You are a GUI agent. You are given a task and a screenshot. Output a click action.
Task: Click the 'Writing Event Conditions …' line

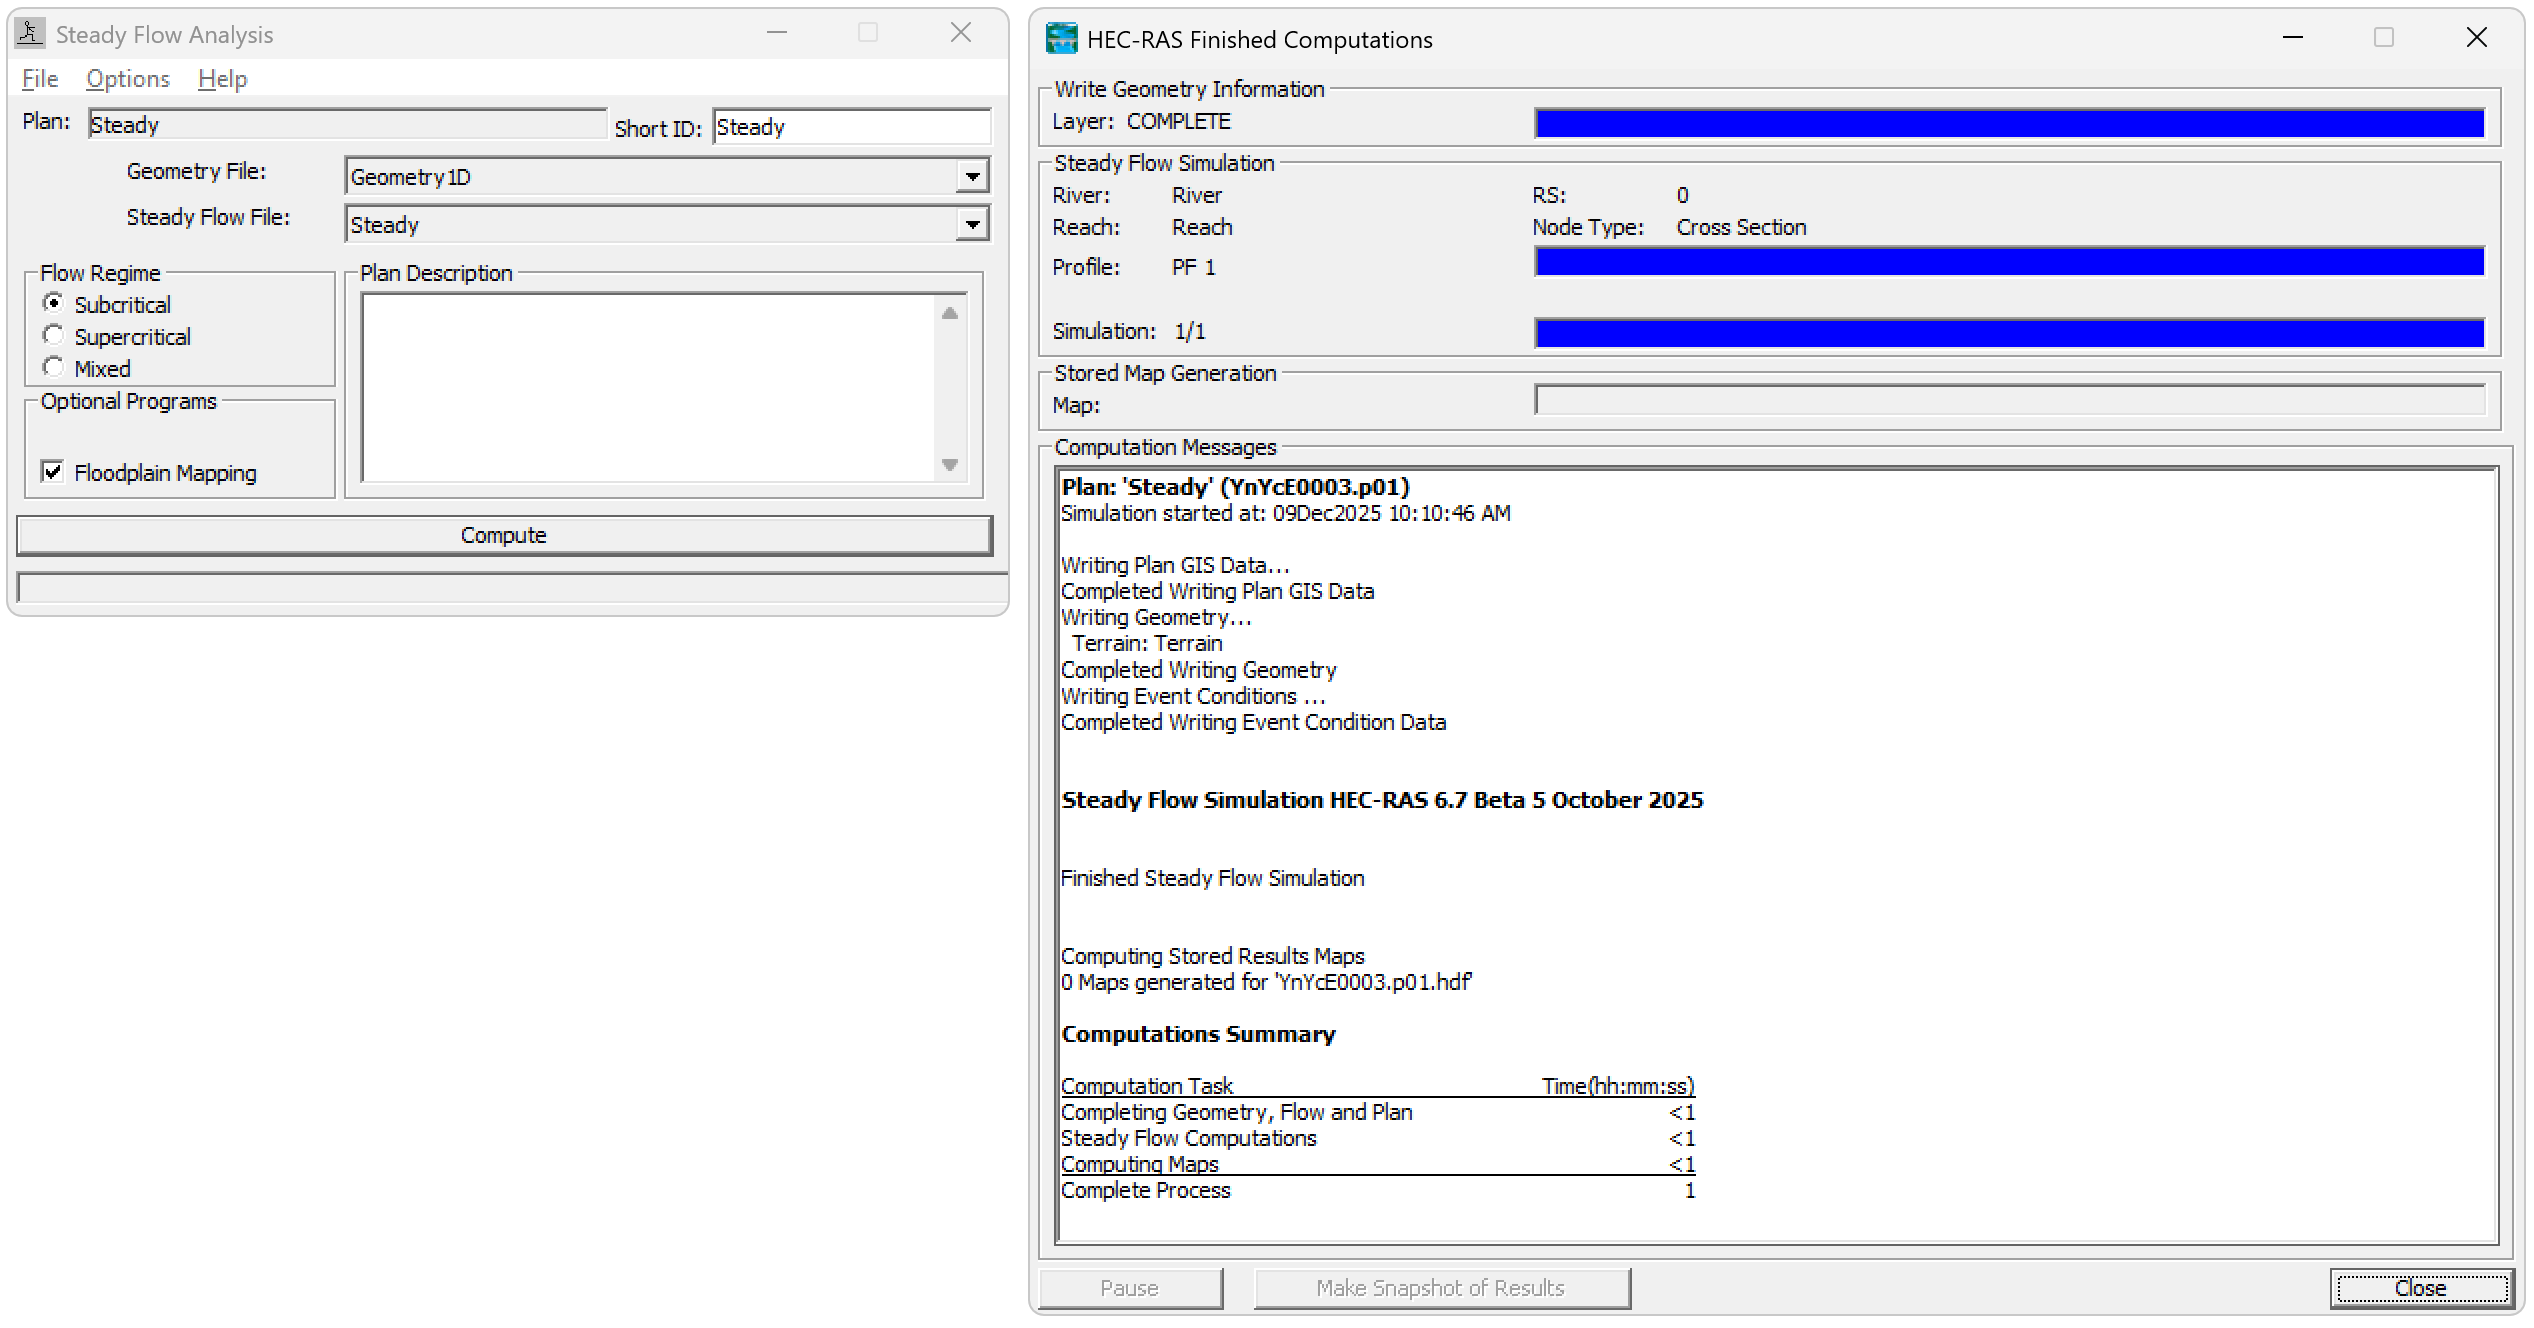click(1193, 696)
